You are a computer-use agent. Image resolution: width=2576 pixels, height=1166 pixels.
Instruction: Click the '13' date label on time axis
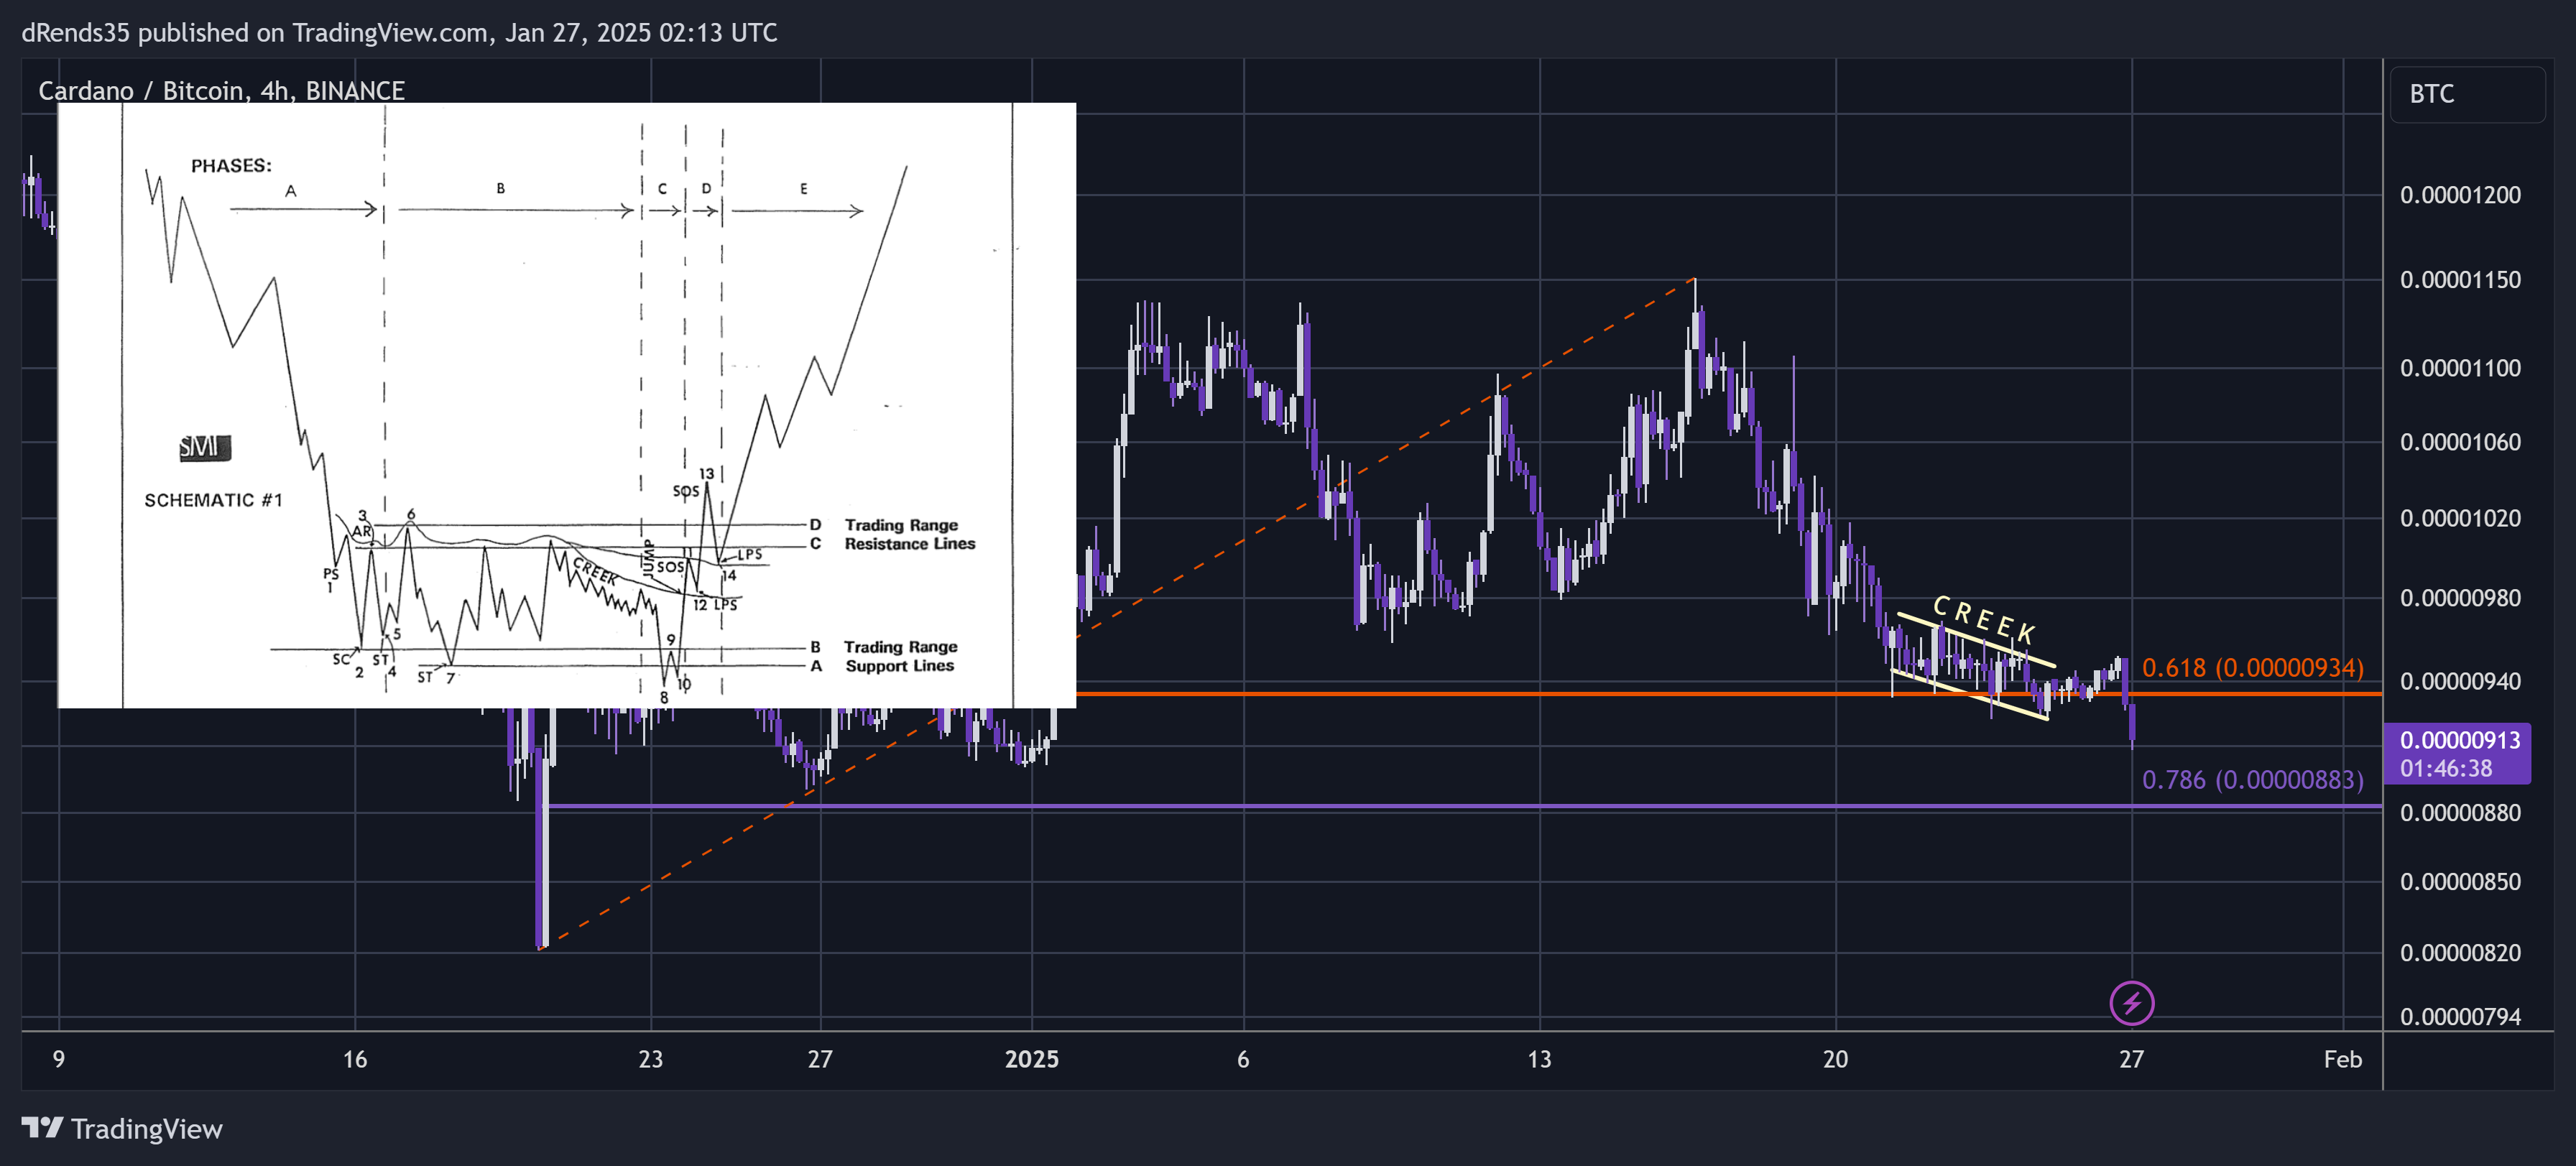click(1539, 1059)
